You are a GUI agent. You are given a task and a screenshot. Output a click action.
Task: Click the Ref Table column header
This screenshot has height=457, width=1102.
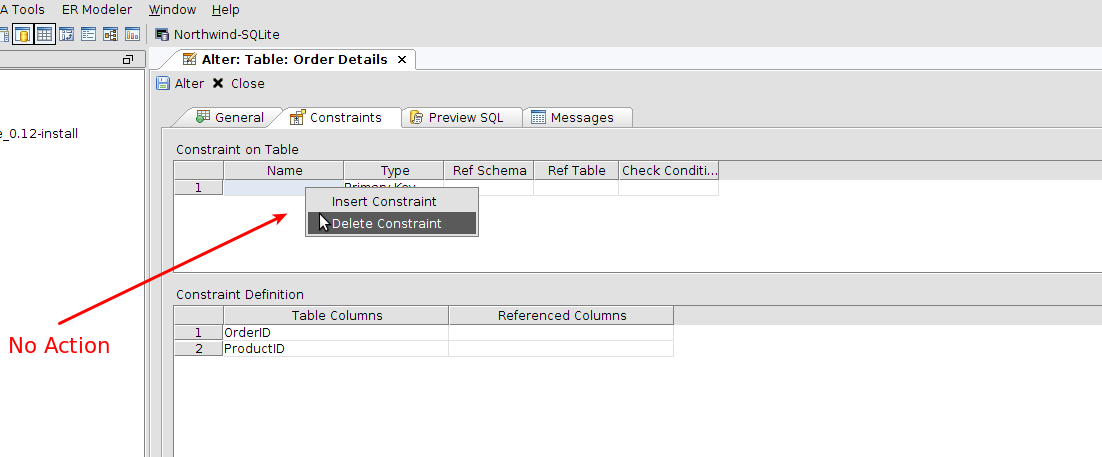(576, 171)
